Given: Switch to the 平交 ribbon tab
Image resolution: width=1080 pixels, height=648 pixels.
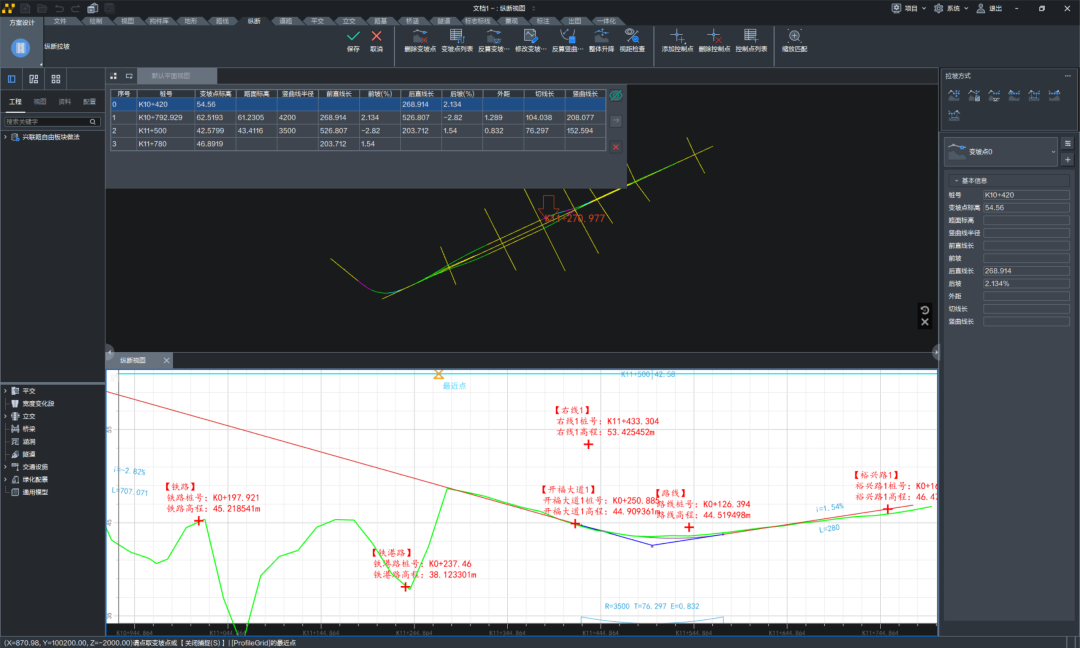Looking at the screenshot, I should (318, 21).
